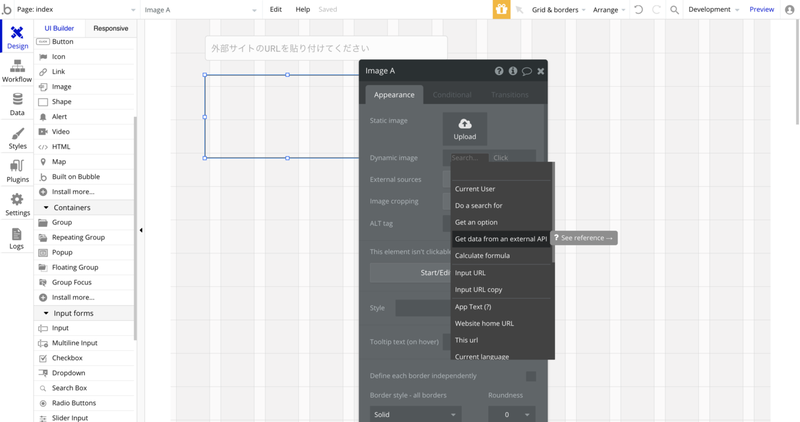Open the Help menu

click(x=303, y=9)
